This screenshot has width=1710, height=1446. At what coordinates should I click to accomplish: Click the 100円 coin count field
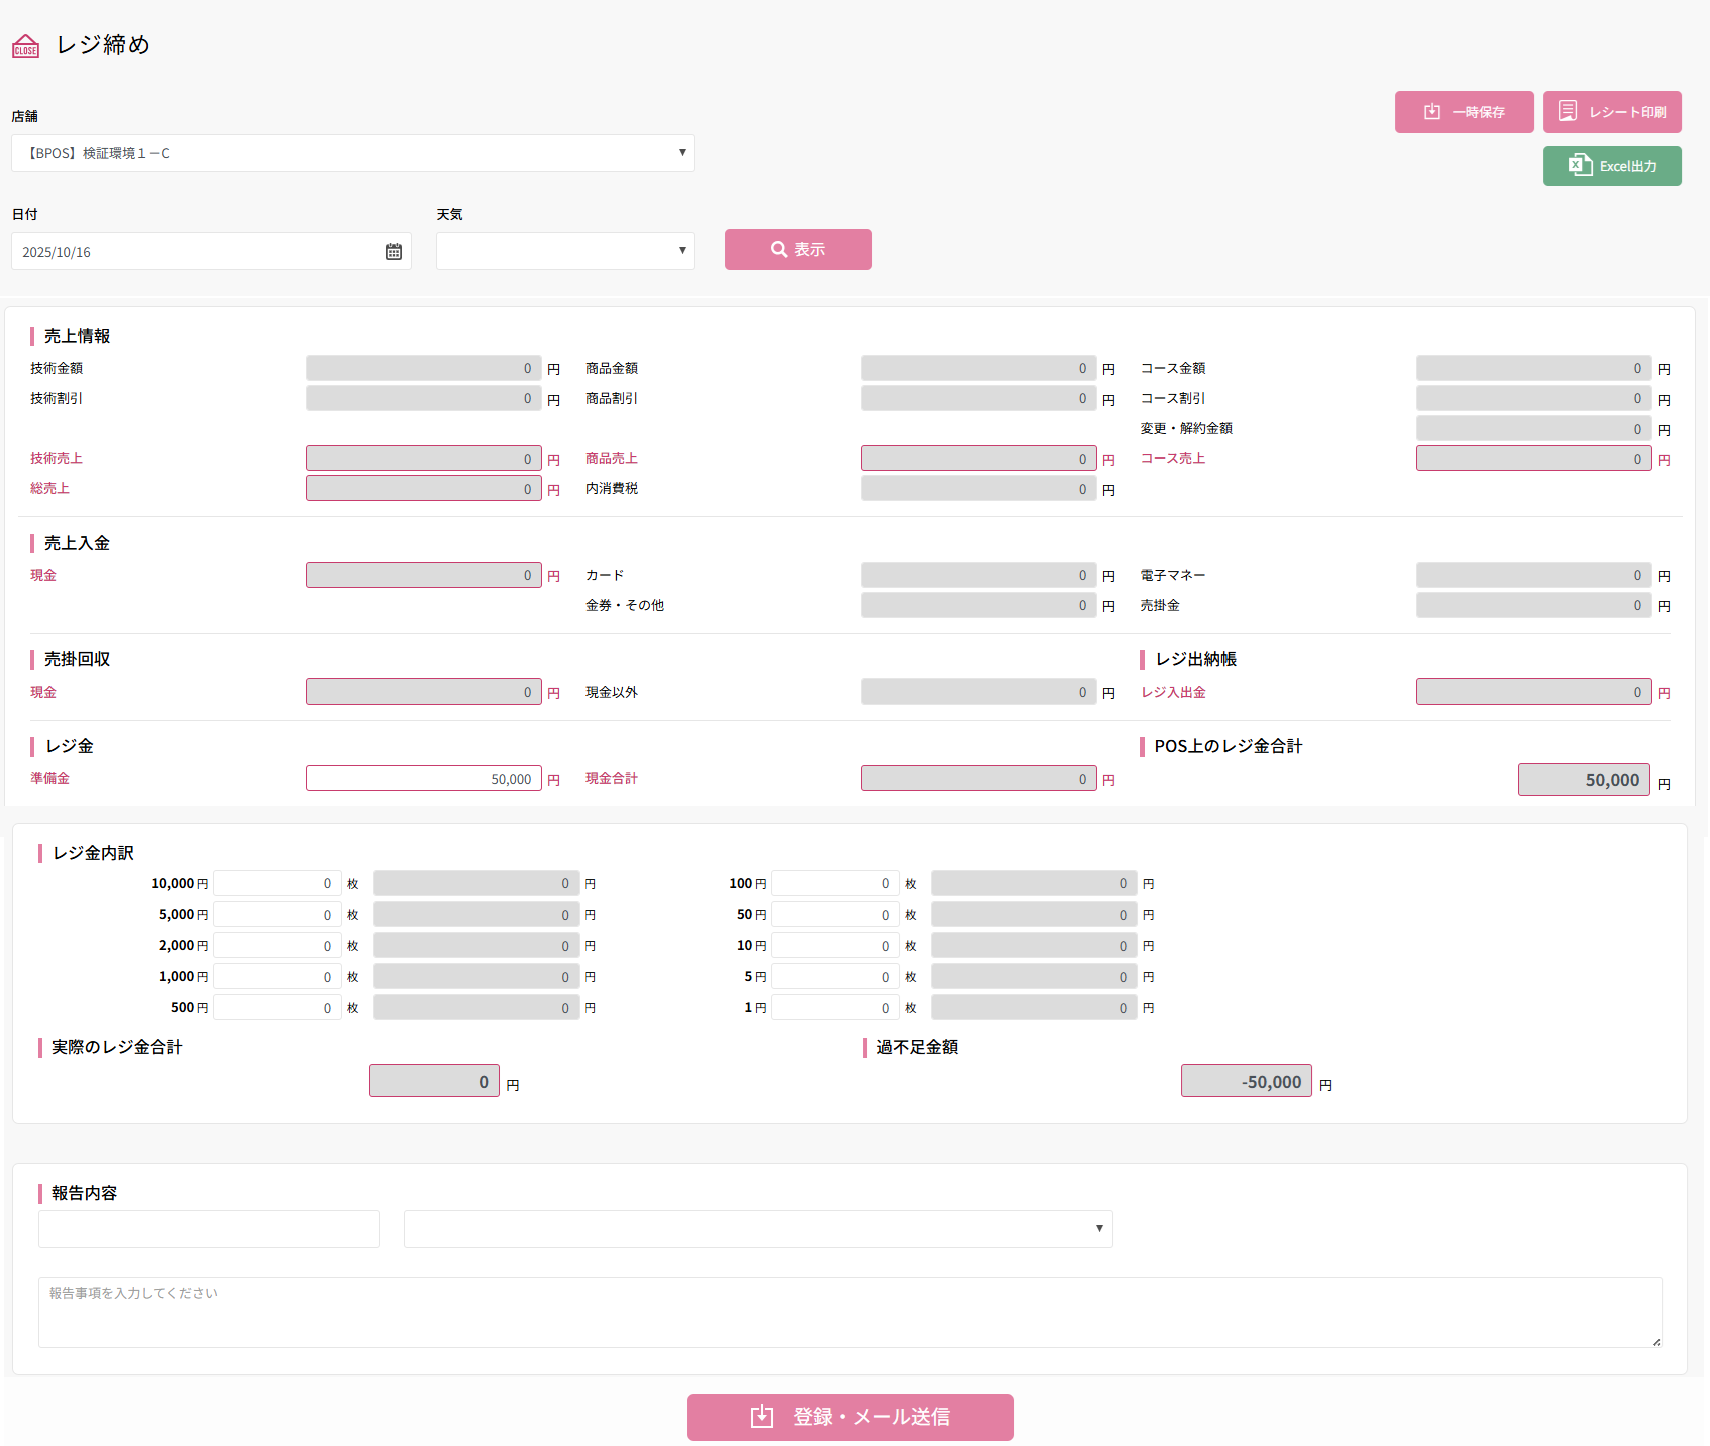tap(834, 884)
